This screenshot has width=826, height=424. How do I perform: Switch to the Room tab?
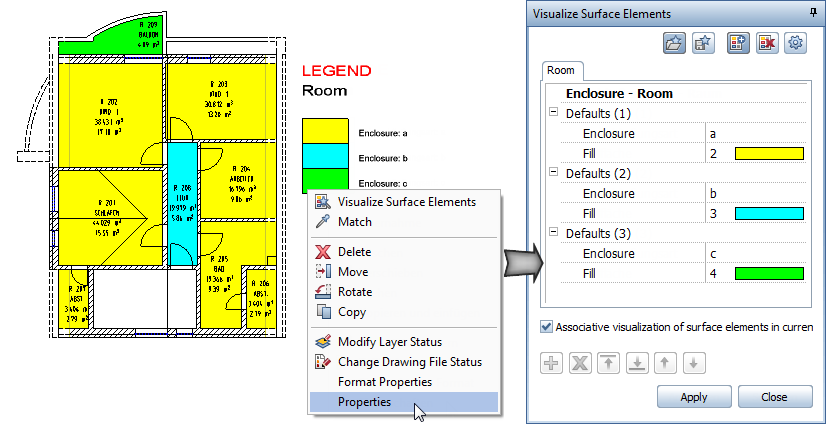(x=561, y=70)
